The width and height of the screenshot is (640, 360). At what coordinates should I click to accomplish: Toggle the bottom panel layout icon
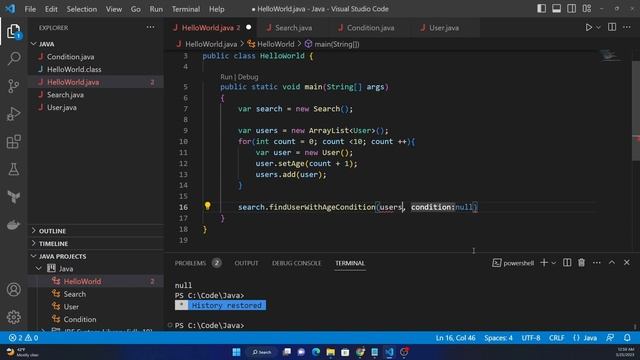556,9
